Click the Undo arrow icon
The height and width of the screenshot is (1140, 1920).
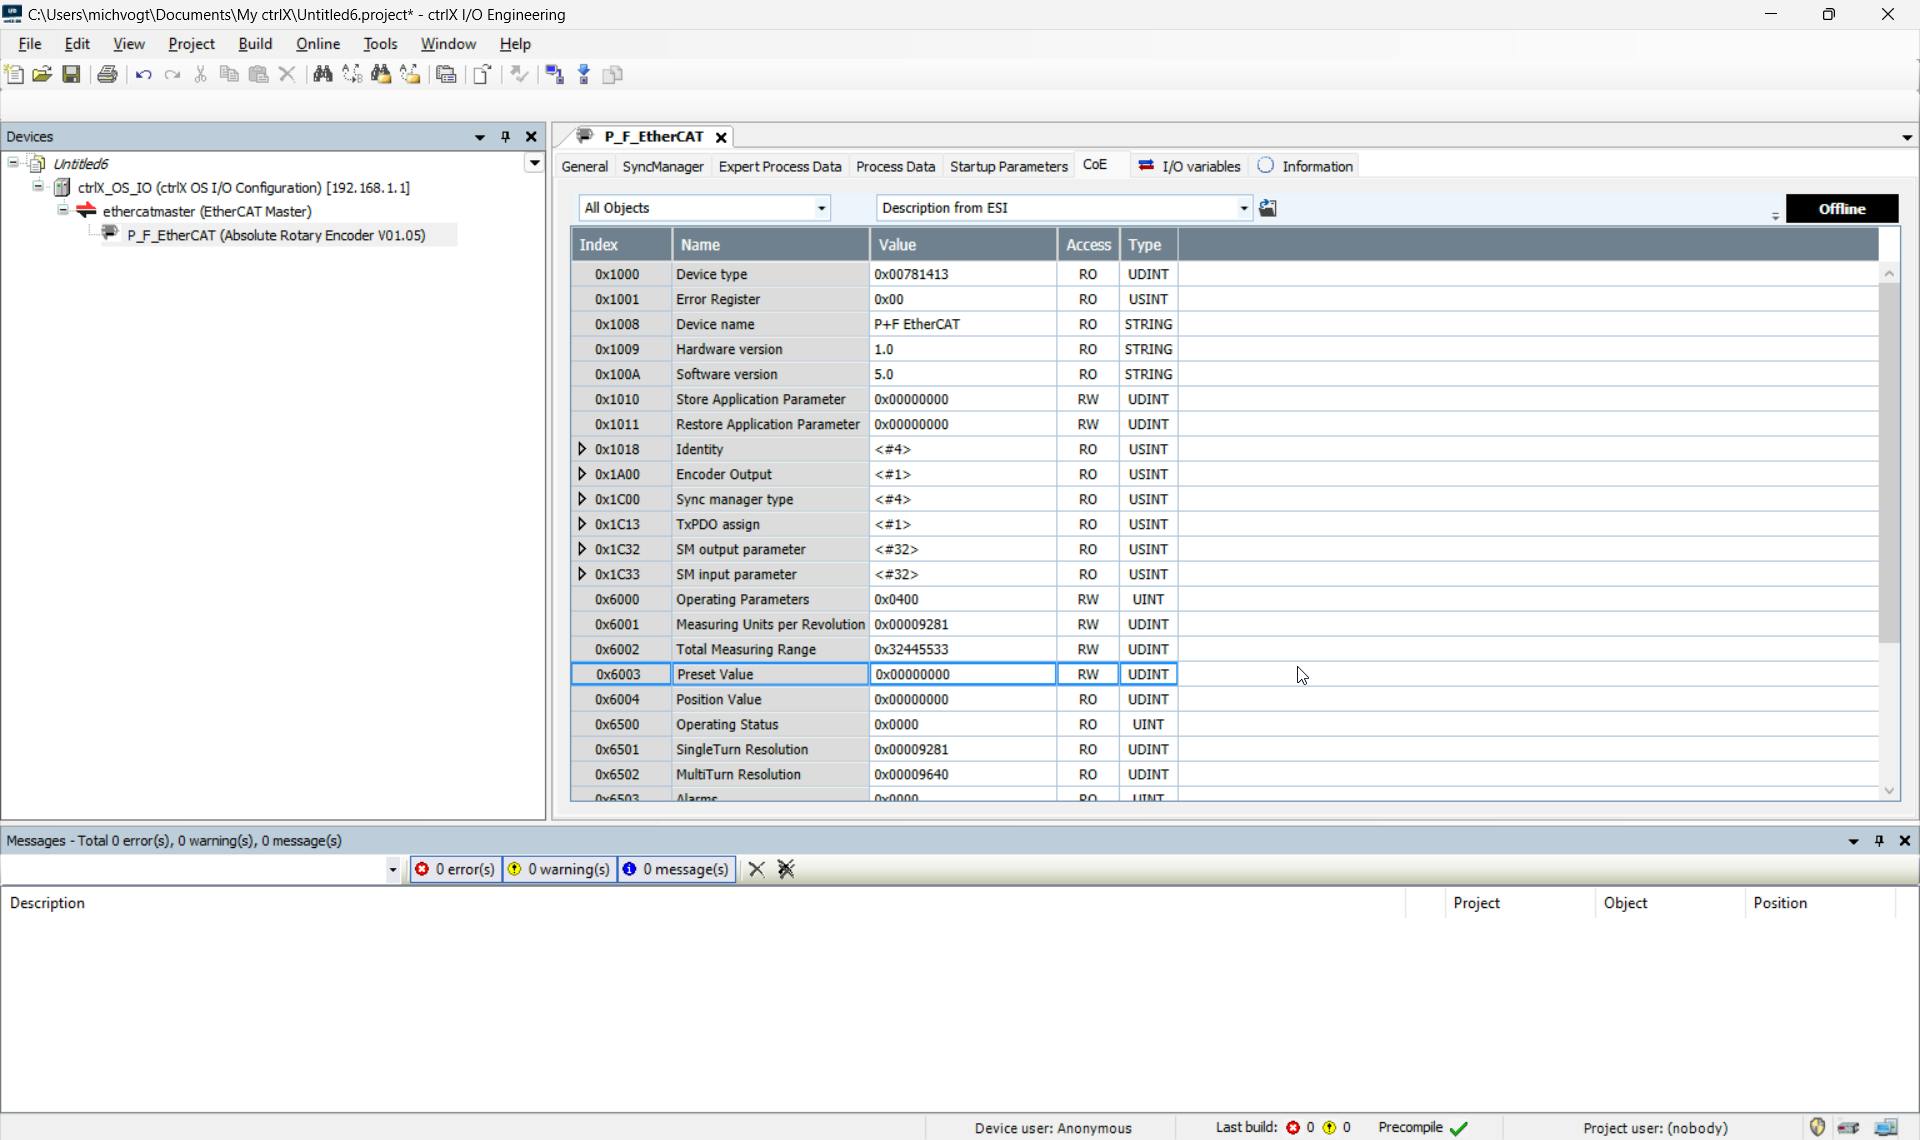tap(143, 75)
